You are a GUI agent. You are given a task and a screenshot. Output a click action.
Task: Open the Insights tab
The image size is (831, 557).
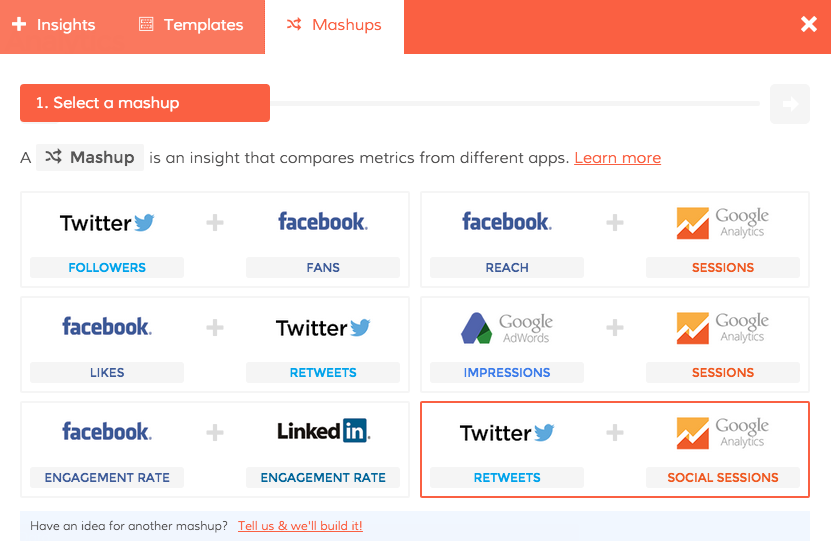pos(54,25)
